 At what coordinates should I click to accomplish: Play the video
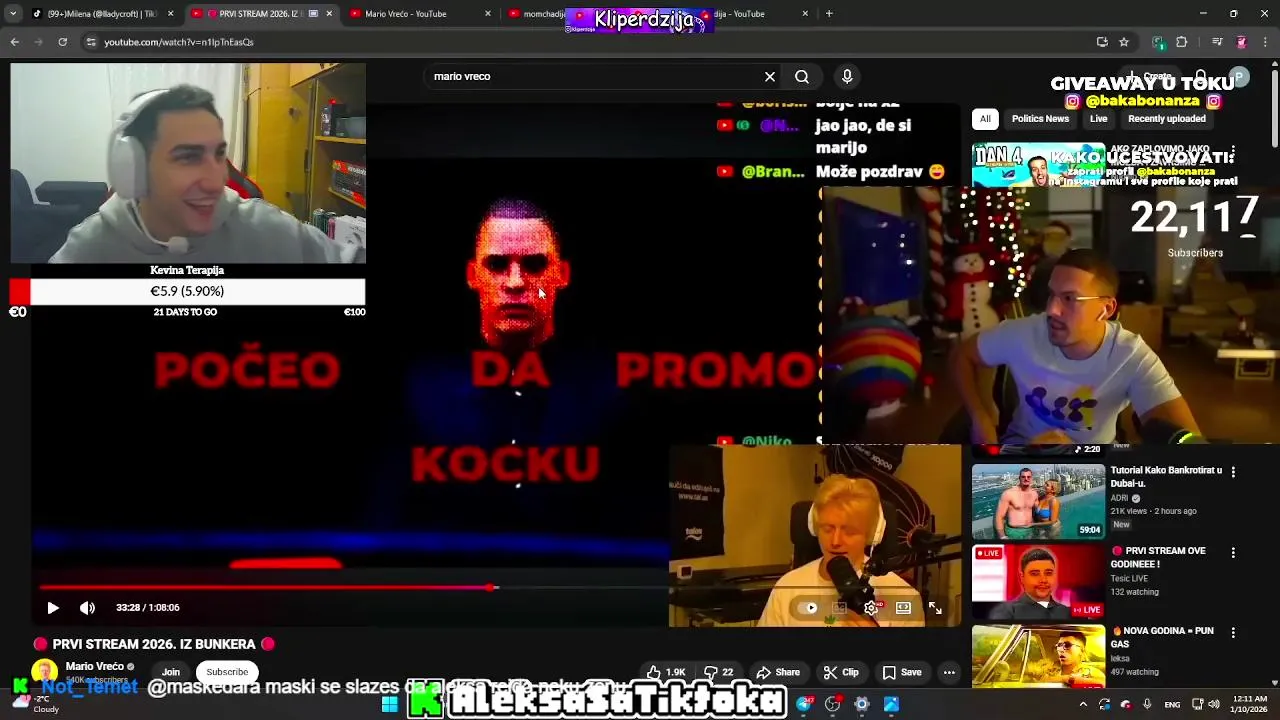coord(53,607)
